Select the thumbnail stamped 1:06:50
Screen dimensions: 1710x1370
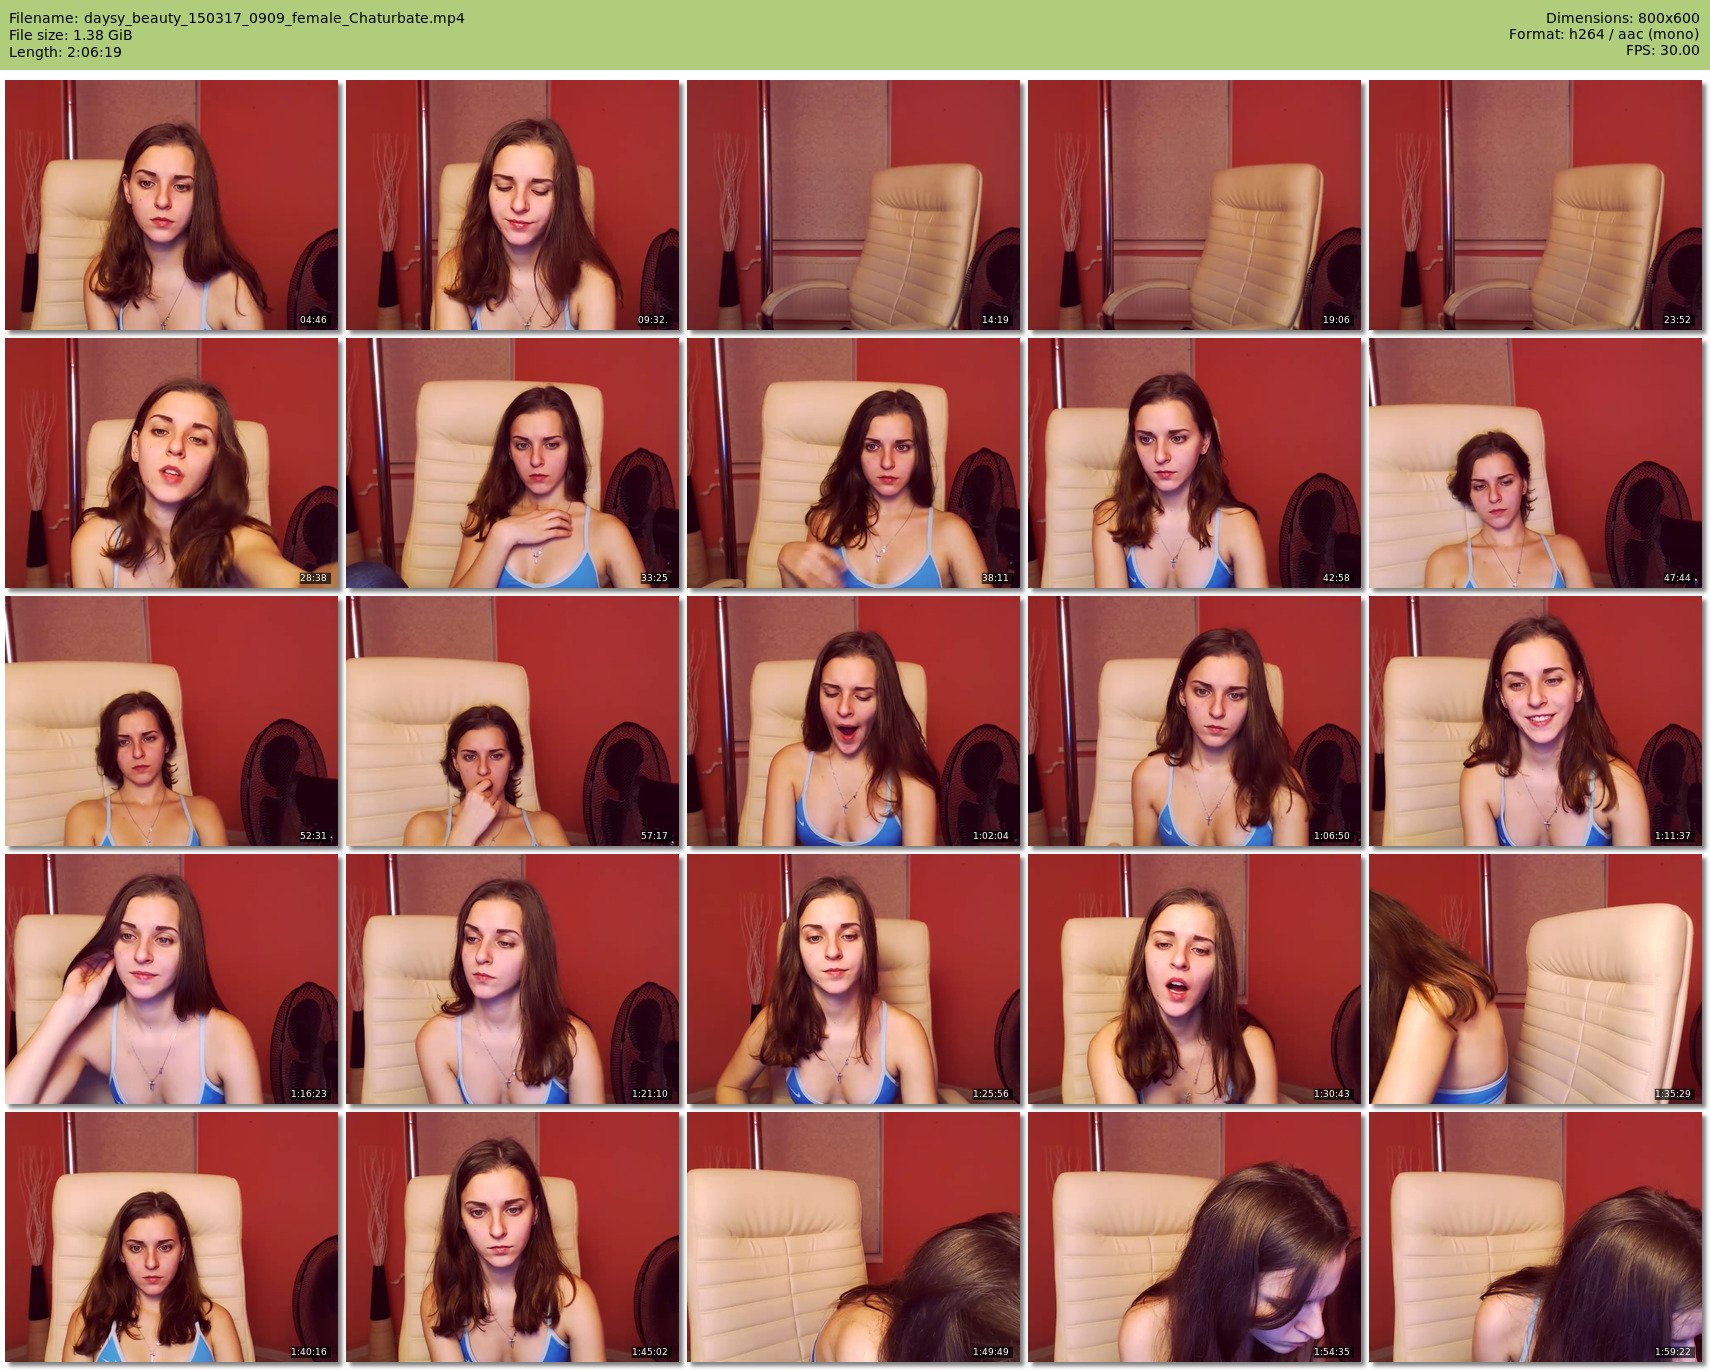coord(1194,721)
